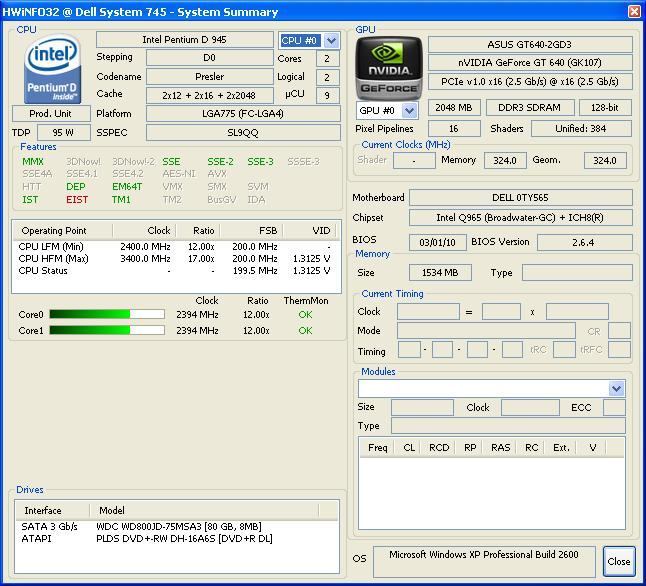Screen dimensions: 646x586
Task: Click the Platform LGA775 field
Action: (243, 114)
